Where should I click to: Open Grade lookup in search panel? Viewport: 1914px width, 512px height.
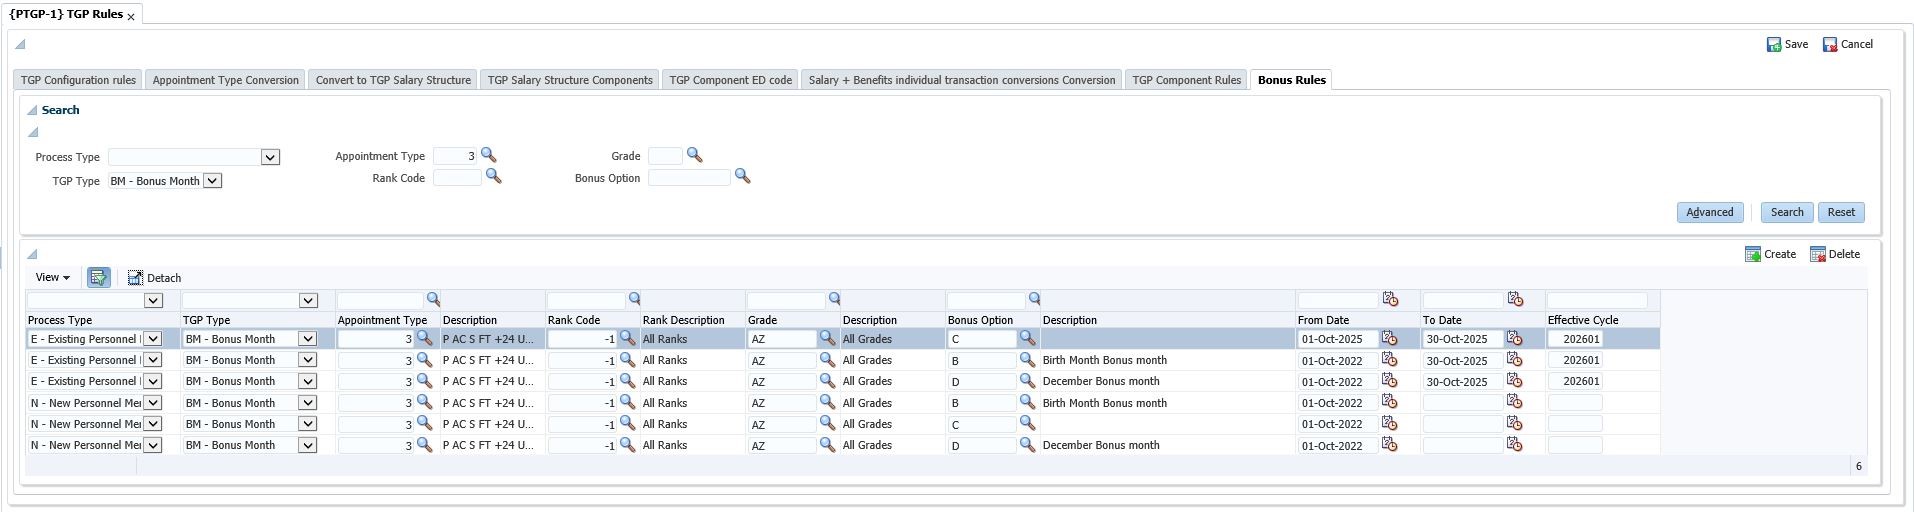click(x=694, y=155)
